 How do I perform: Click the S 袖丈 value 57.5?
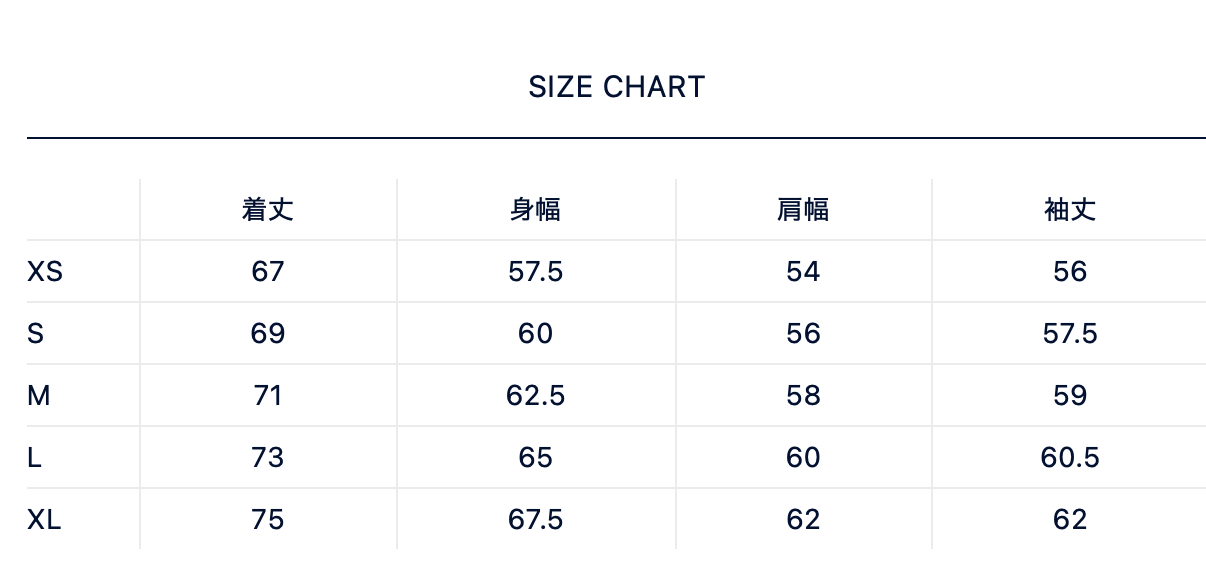coord(1070,333)
